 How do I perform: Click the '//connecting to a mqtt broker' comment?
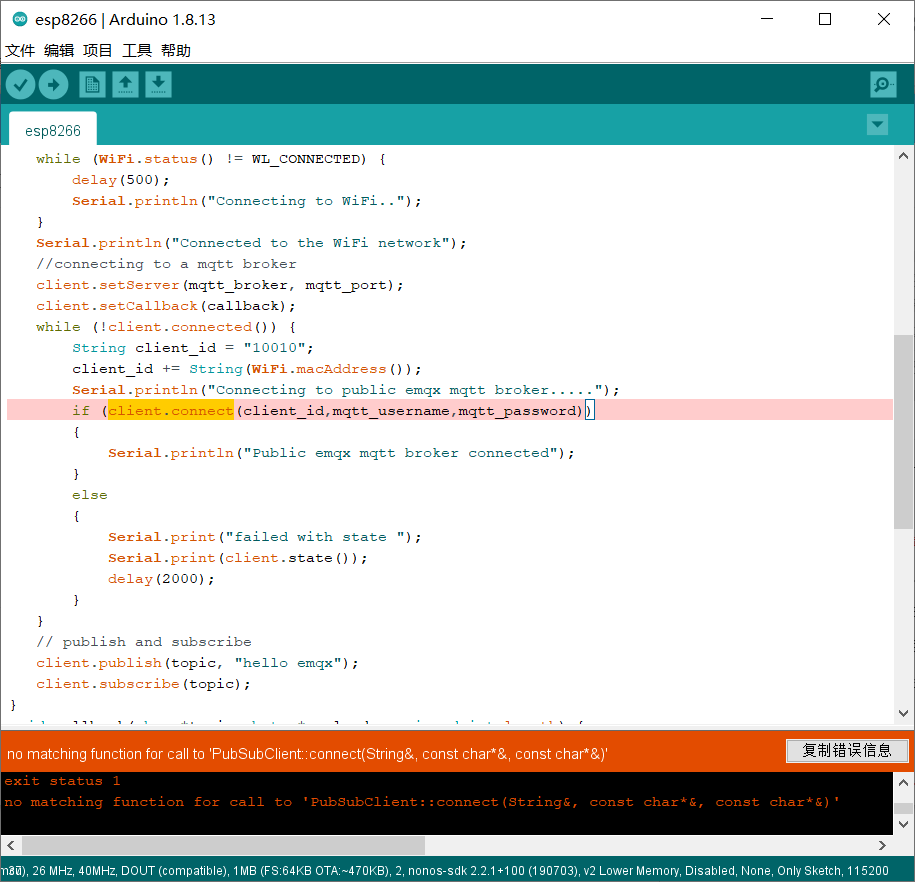coord(166,264)
